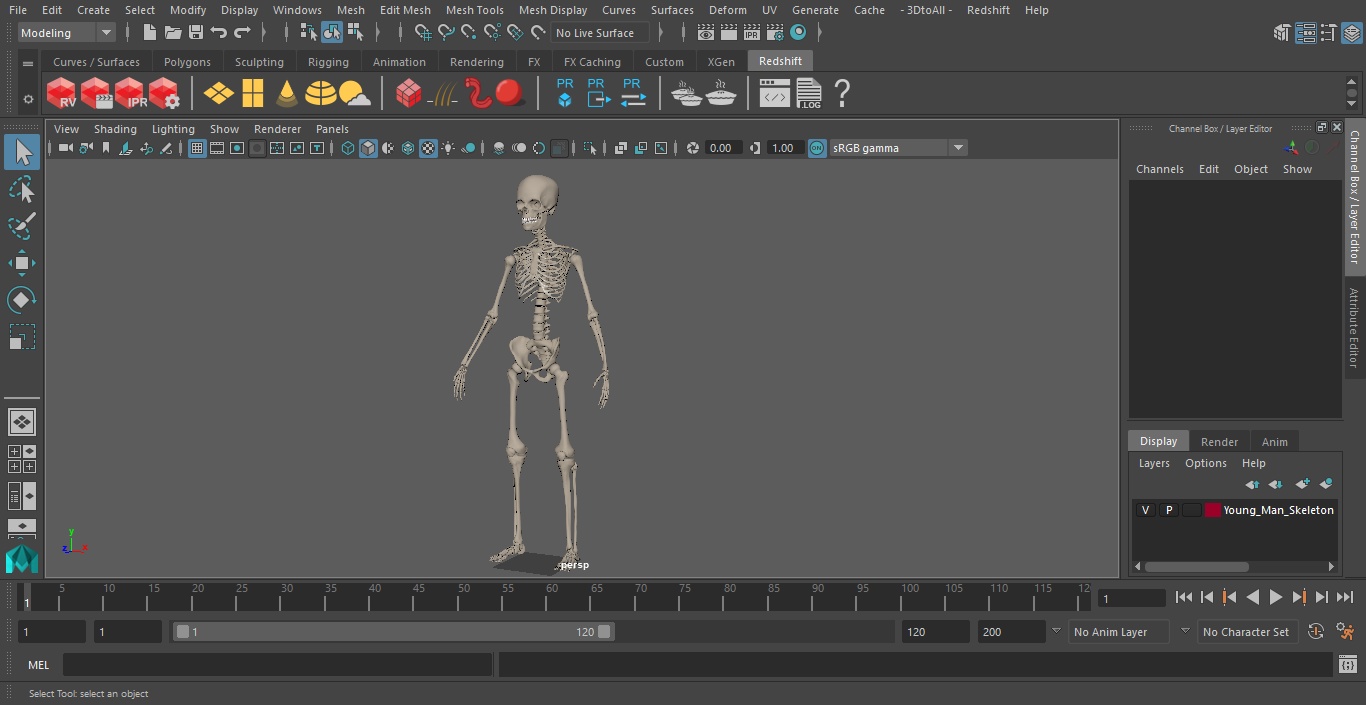Click the MEL command language button

pyautogui.click(x=38, y=664)
